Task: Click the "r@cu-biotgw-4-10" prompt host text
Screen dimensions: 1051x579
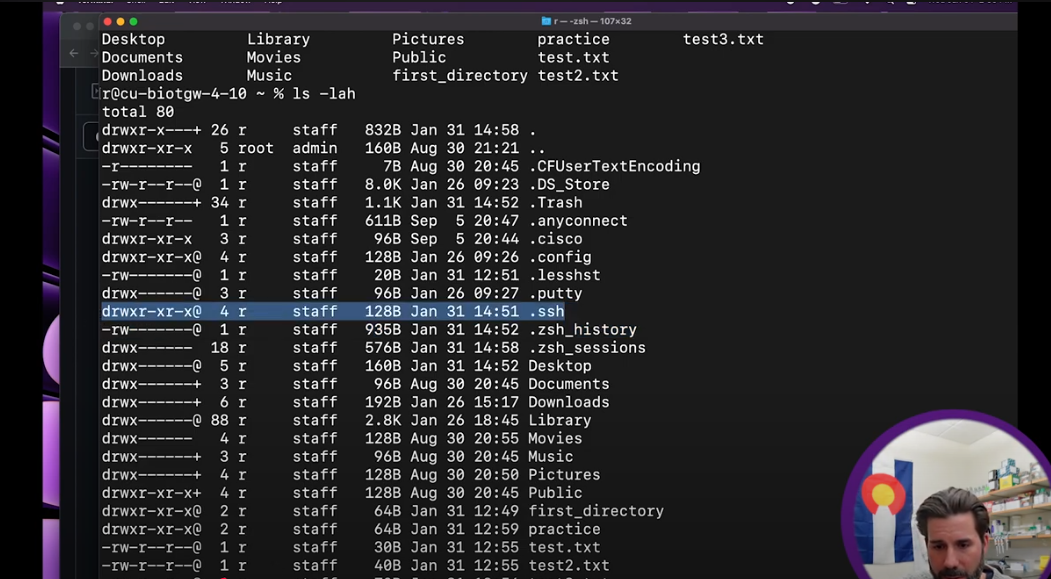Action: (174, 94)
